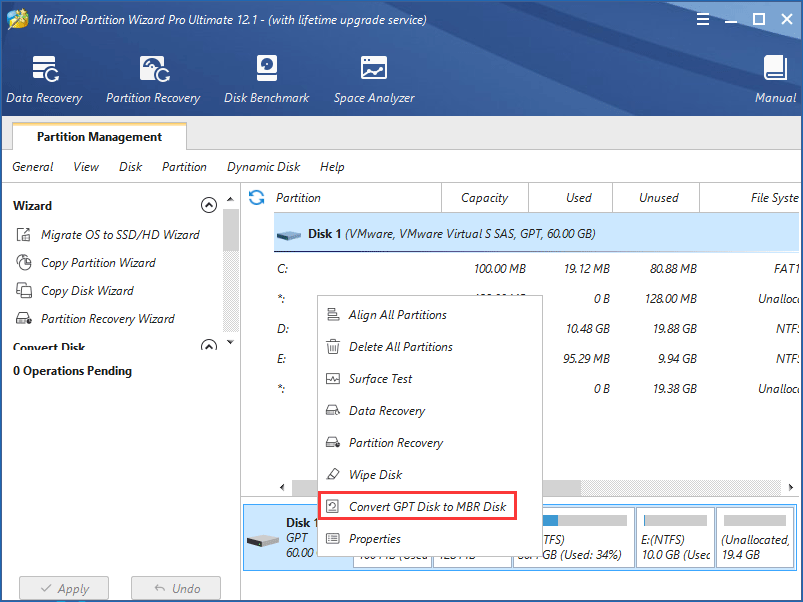Start the Space Analyzer tool

tap(373, 79)
